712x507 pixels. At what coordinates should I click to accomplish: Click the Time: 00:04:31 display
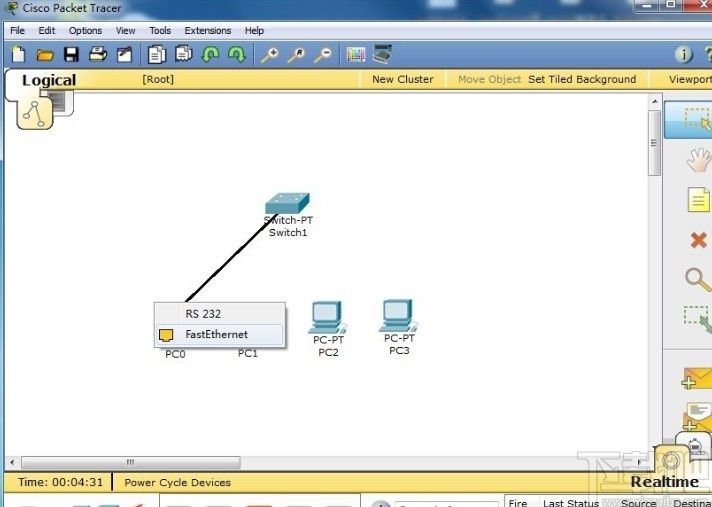pos(60,482)
